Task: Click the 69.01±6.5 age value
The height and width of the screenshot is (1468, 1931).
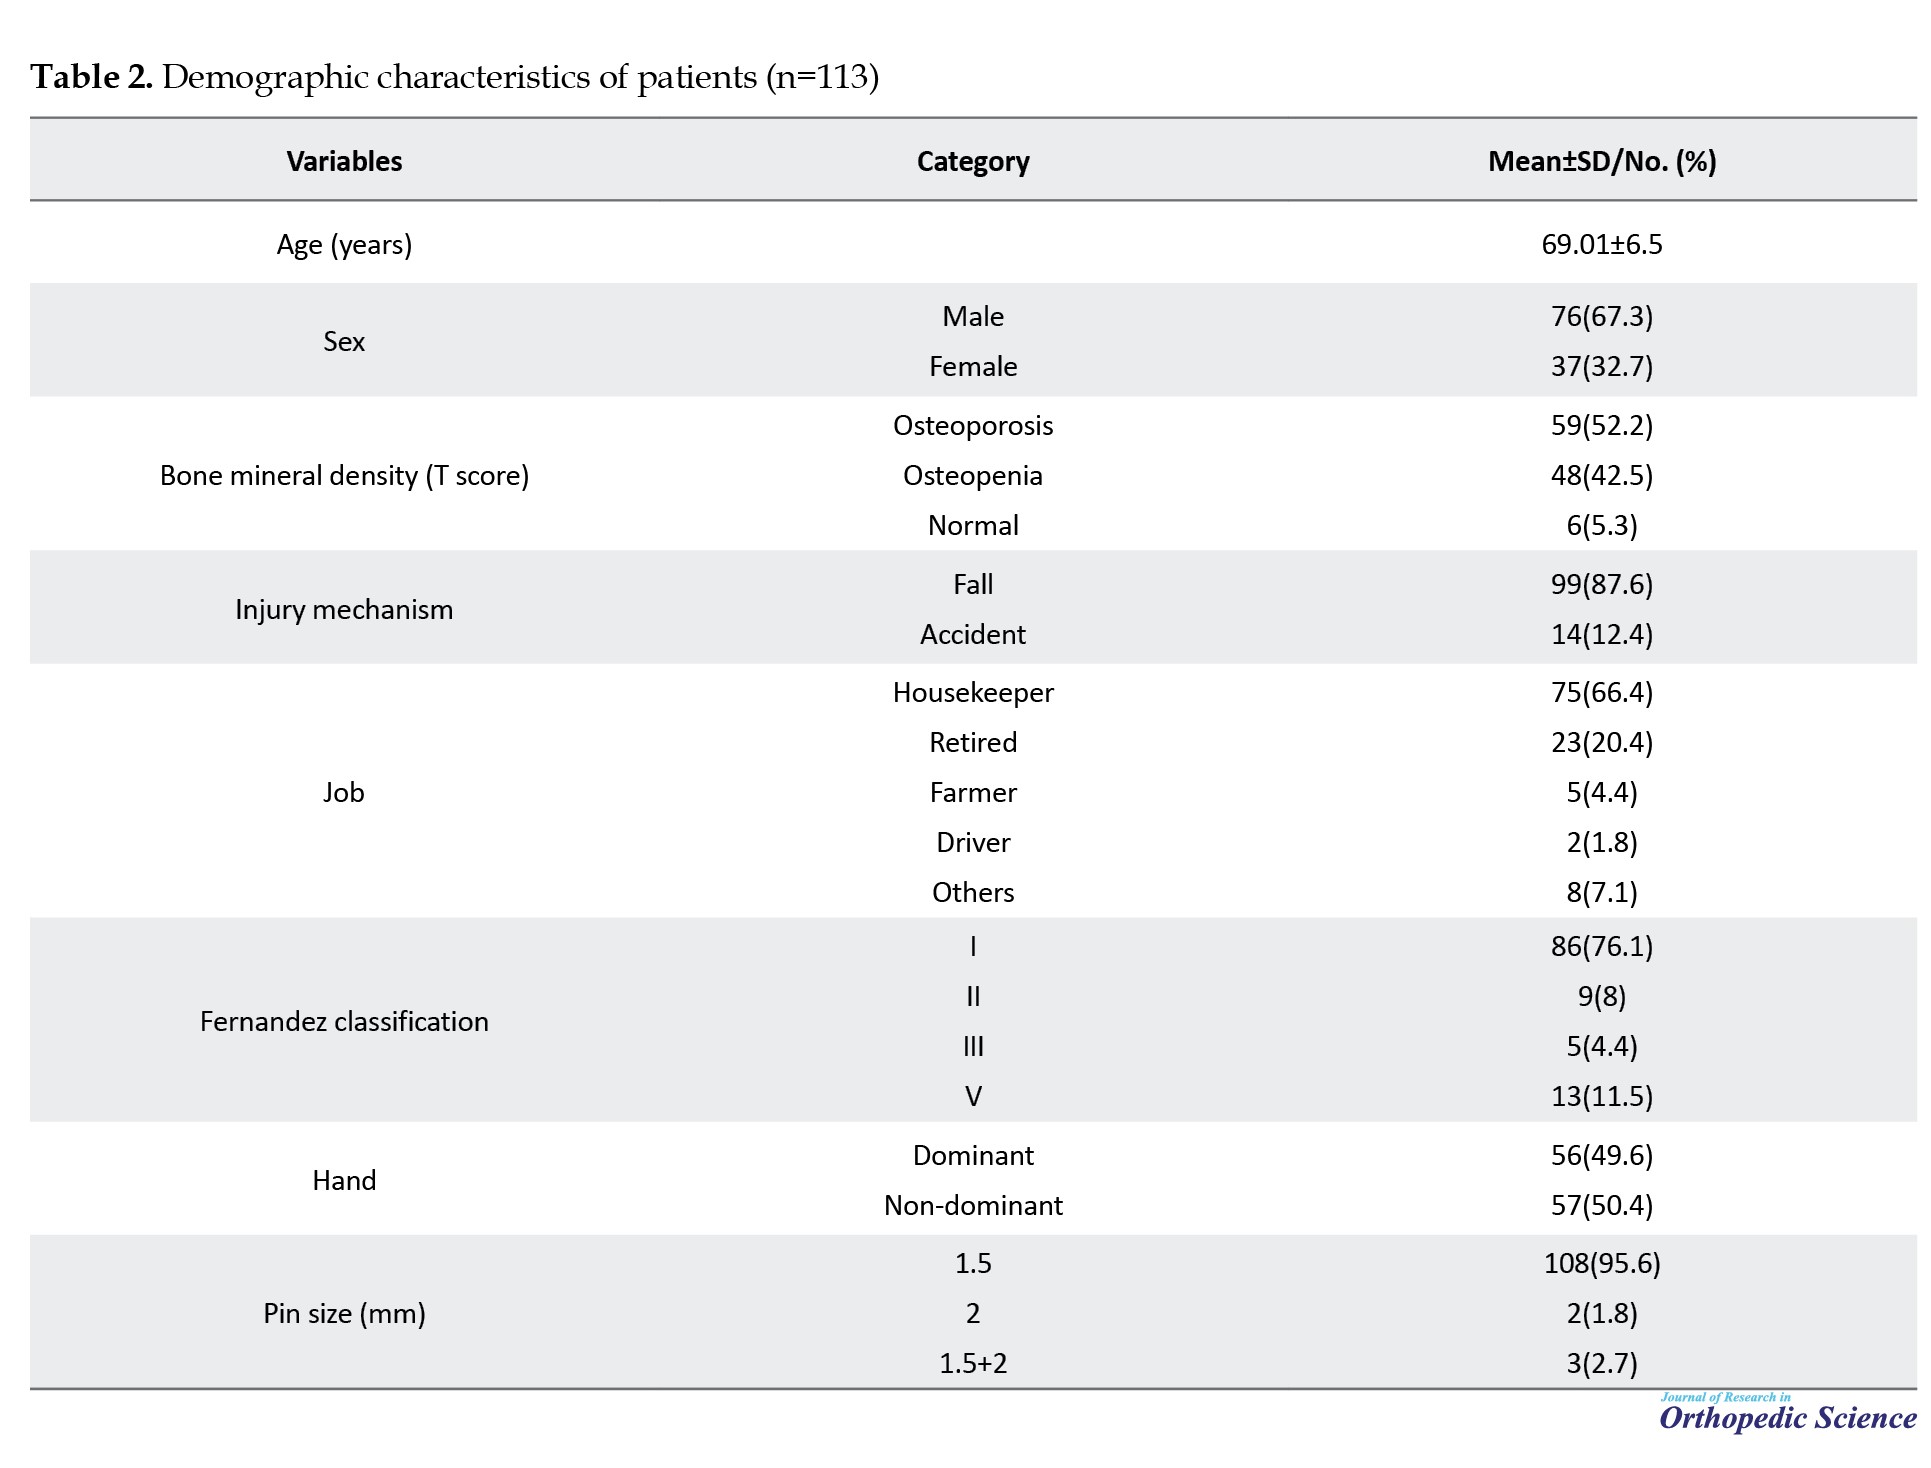Action: [x=1602, y=244]
